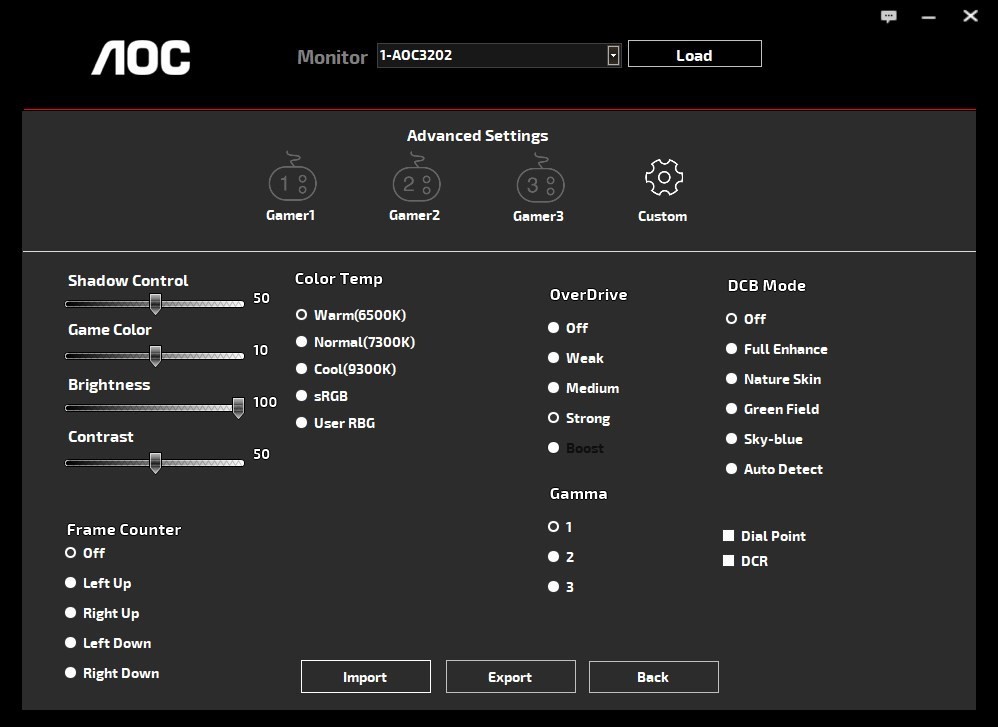Go back using the Back button

click(653, 677)
